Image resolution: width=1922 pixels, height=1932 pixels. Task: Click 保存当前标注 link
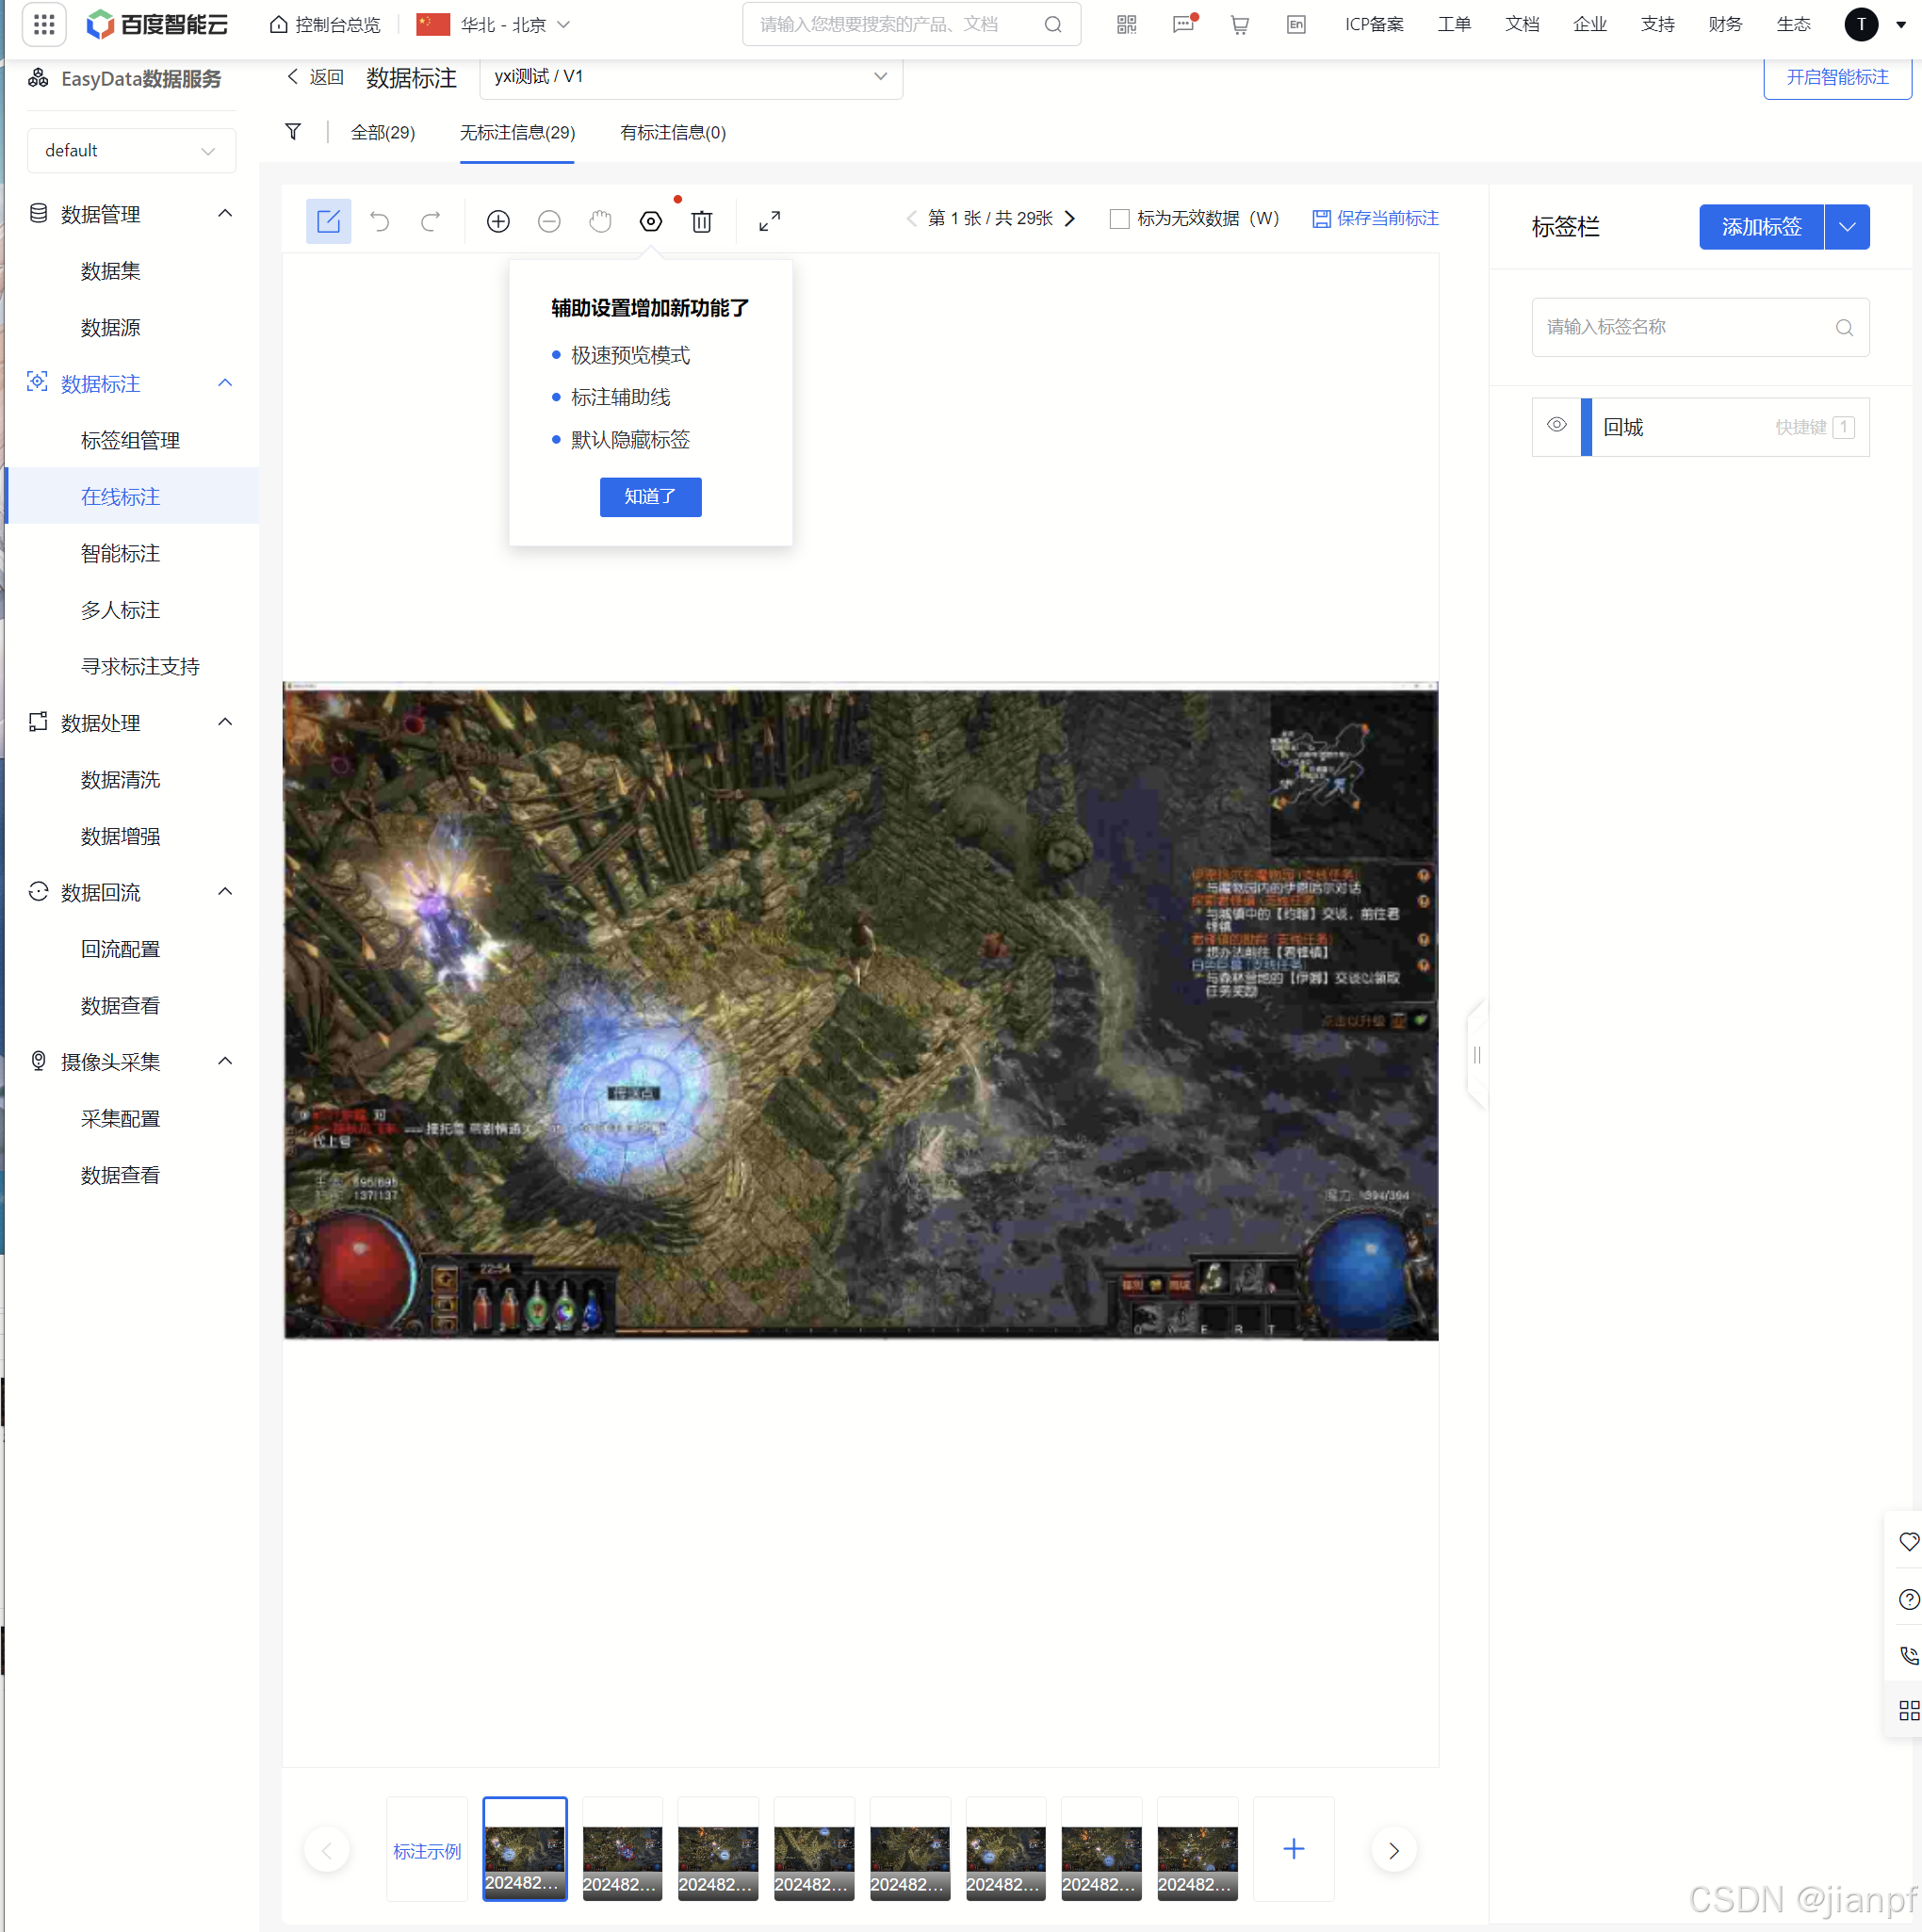(1375, 219)
